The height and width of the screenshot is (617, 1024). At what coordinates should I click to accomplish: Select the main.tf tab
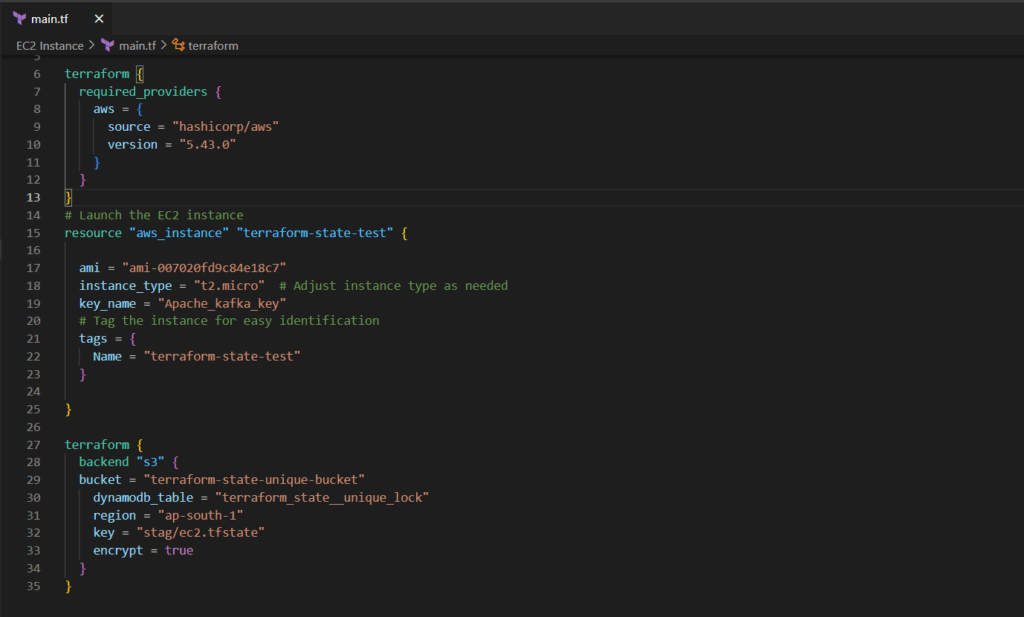click(56, 18)
